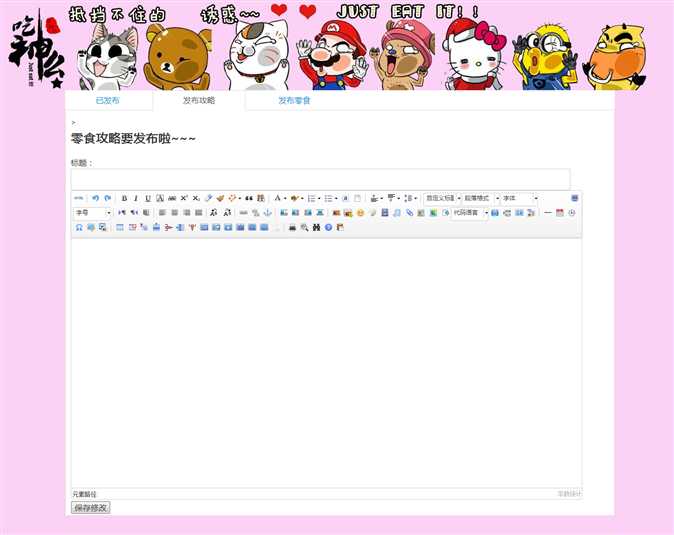Apply the background highlight color
This screenshot has height=535, width=674.
coord(294,198)
